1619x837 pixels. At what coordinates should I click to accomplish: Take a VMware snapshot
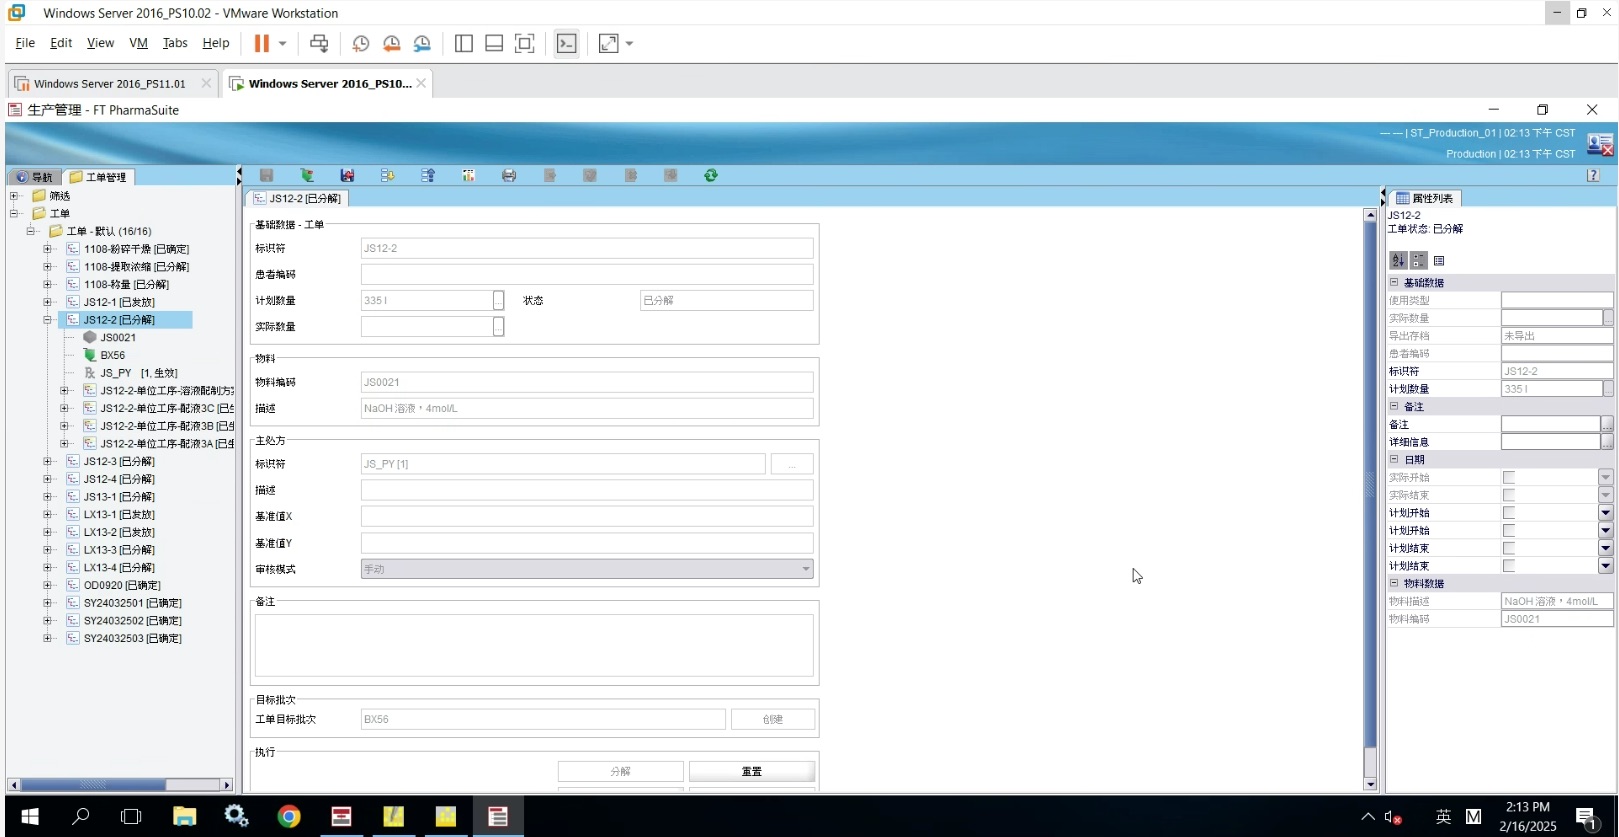pyautogui.click(x=361, y=43)
